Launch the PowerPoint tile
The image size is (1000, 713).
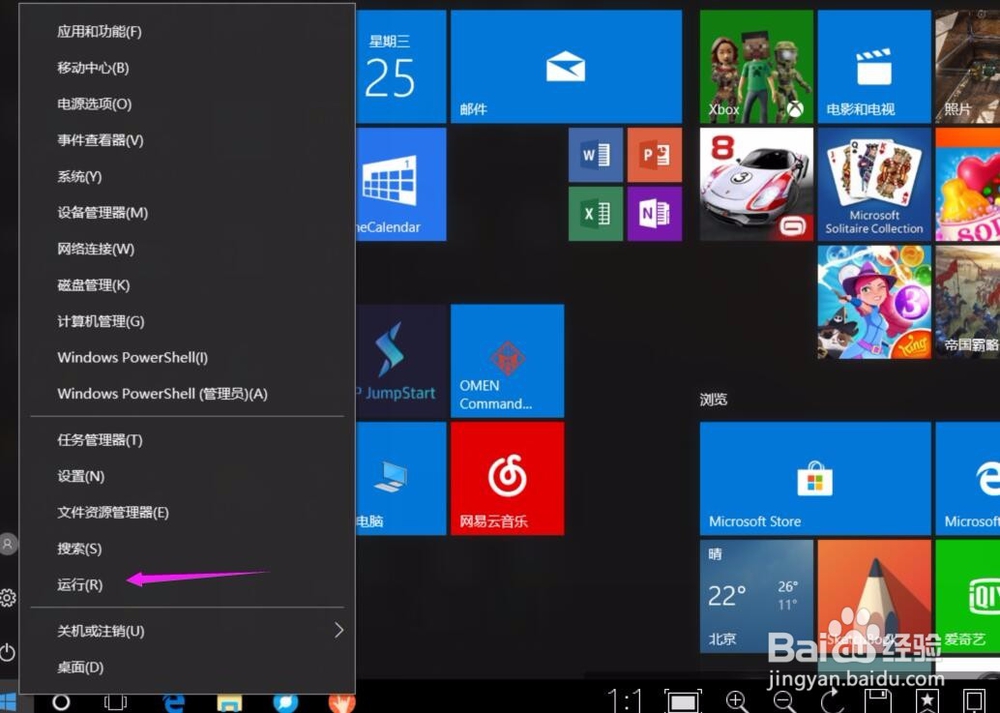tap(654, 155)
